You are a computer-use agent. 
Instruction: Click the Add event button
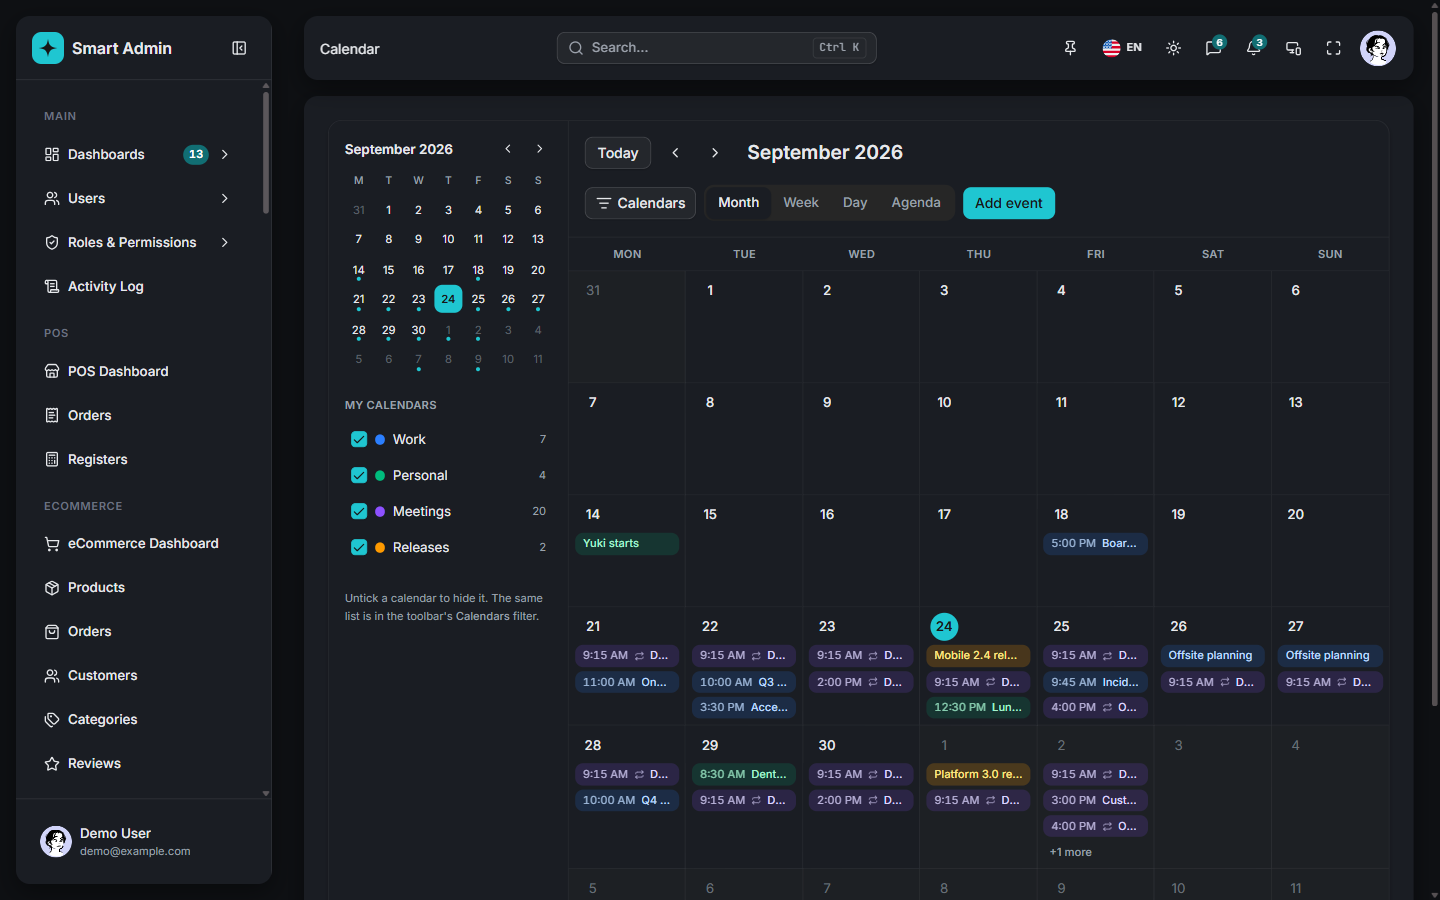1009,203
